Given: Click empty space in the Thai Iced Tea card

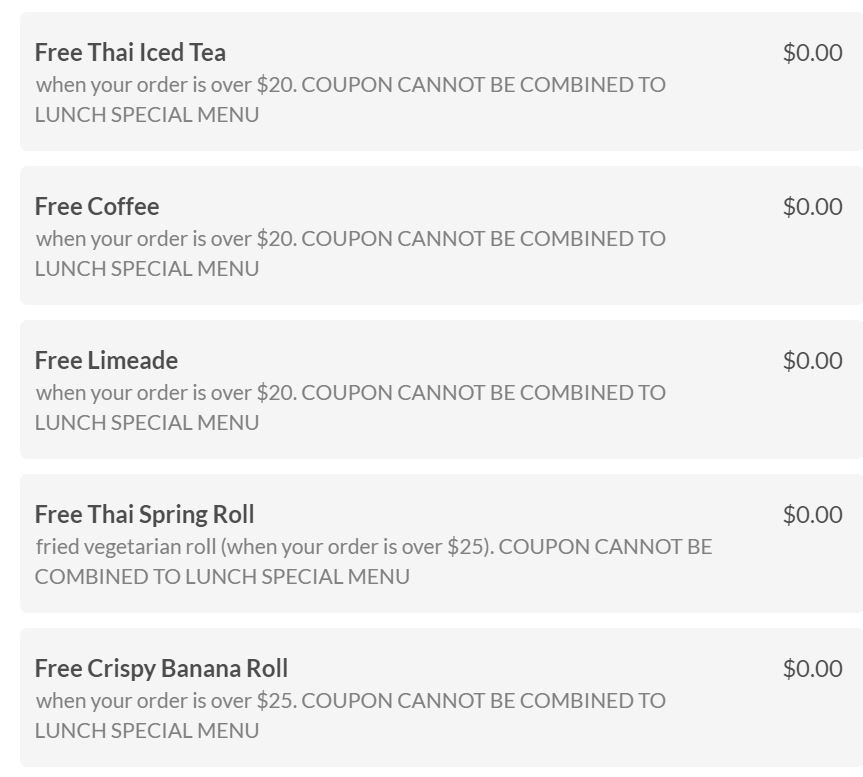Looking at the screenshot, I should (760, 110).
